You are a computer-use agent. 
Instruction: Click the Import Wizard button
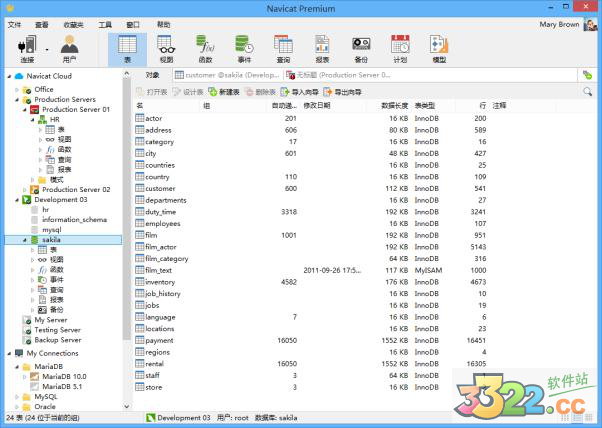tap(300, 92)
